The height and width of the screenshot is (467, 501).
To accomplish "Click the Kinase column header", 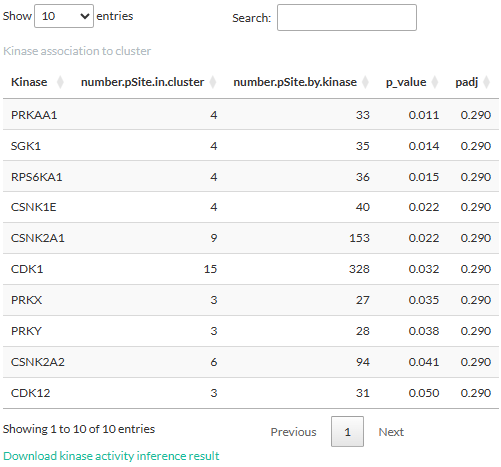I will (x=29, y=82).
